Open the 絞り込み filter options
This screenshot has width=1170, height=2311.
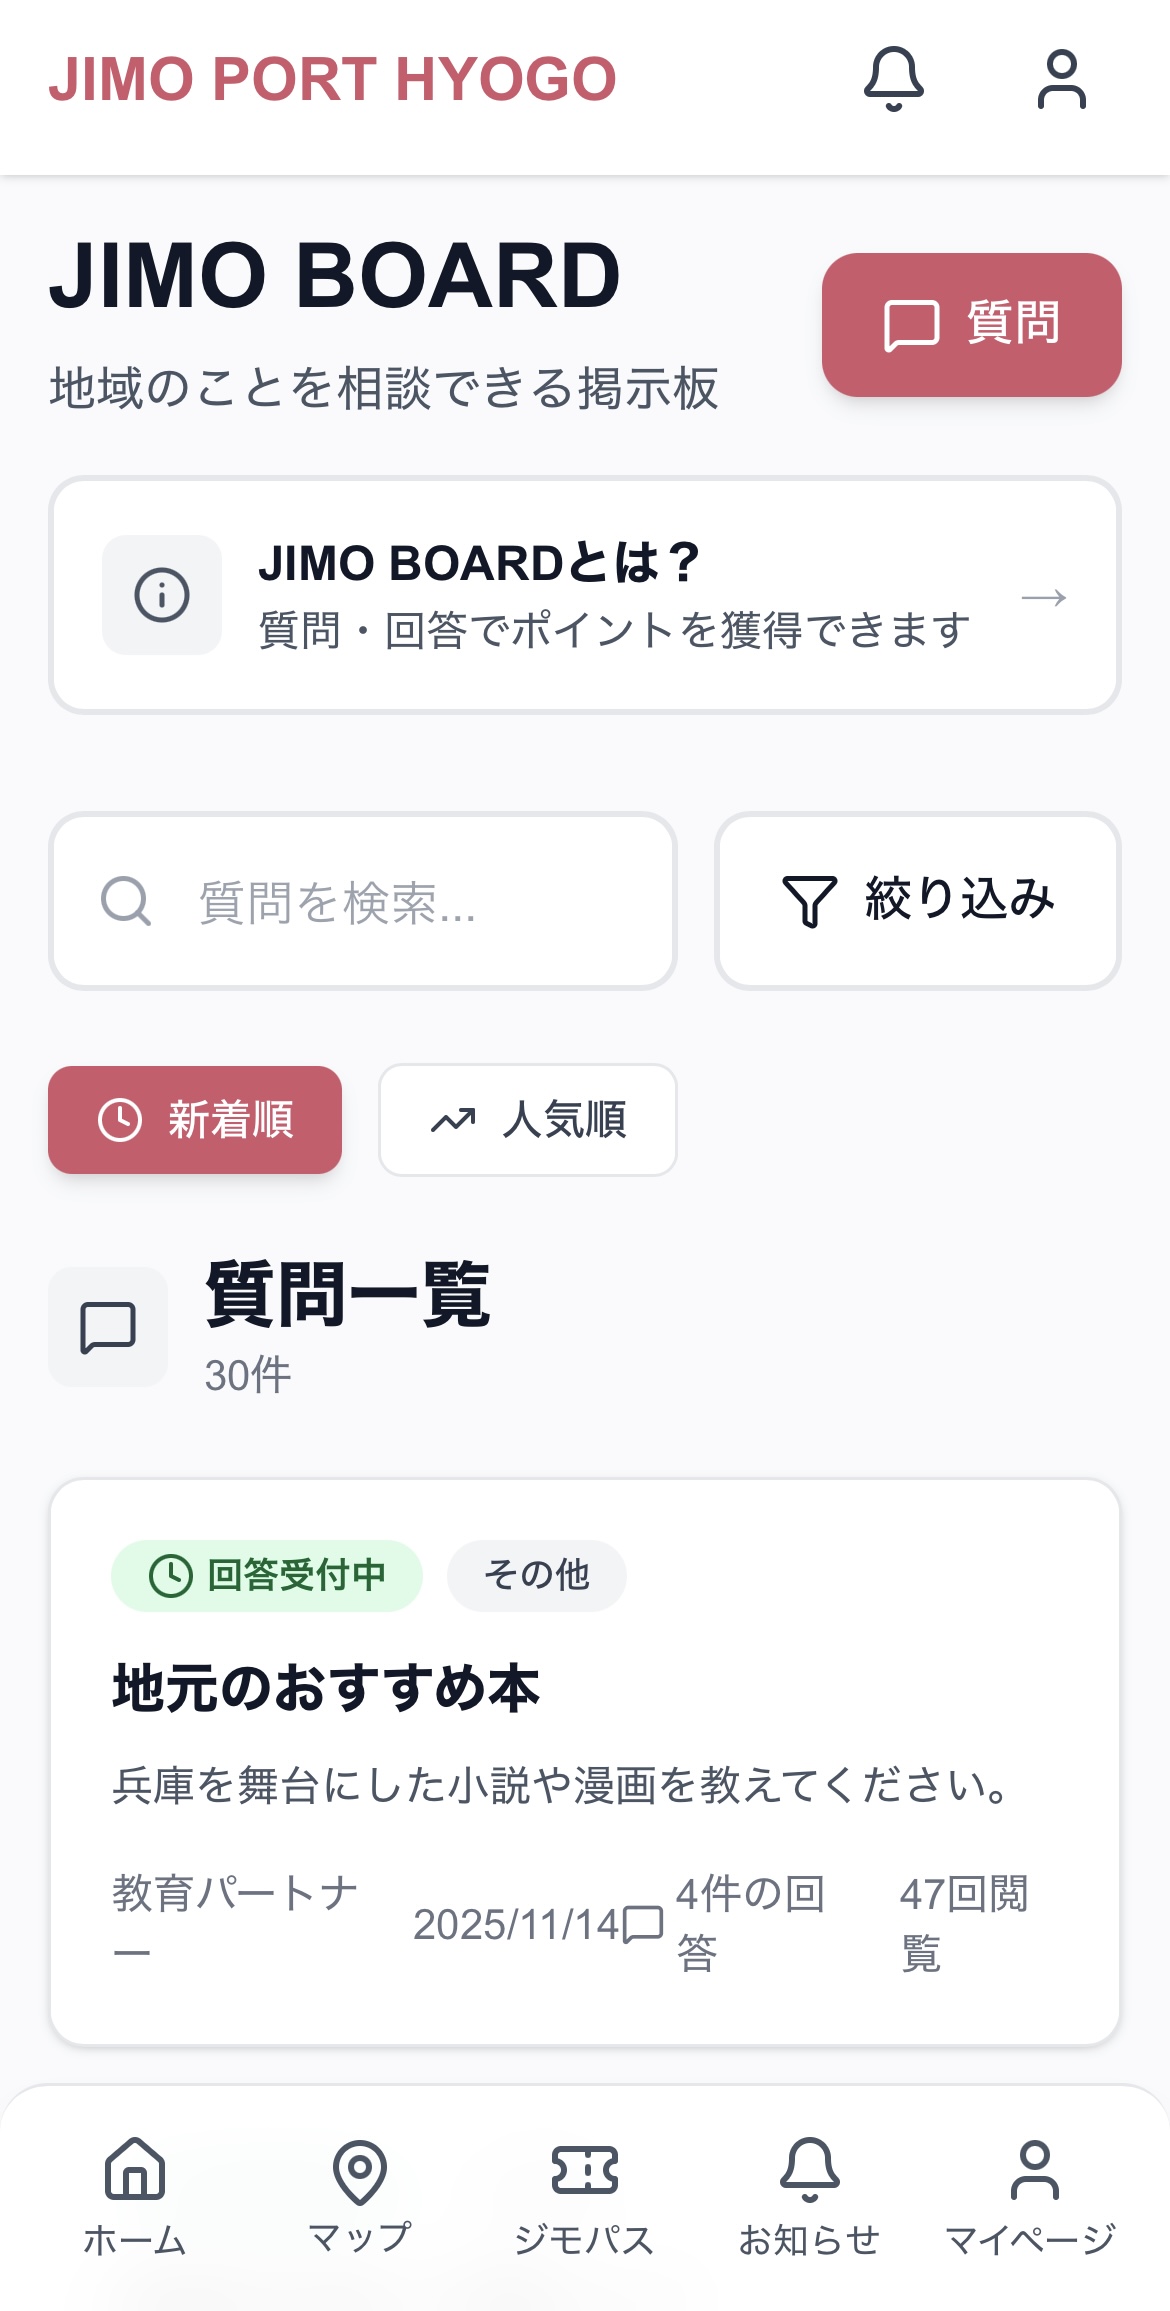tap(918, 901)
